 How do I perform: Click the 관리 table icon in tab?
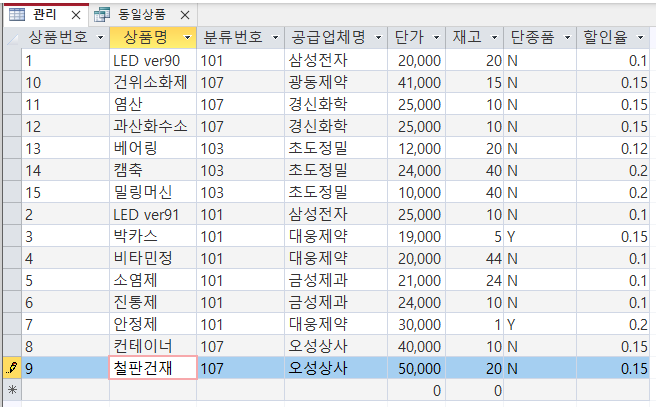pos(17,15)
